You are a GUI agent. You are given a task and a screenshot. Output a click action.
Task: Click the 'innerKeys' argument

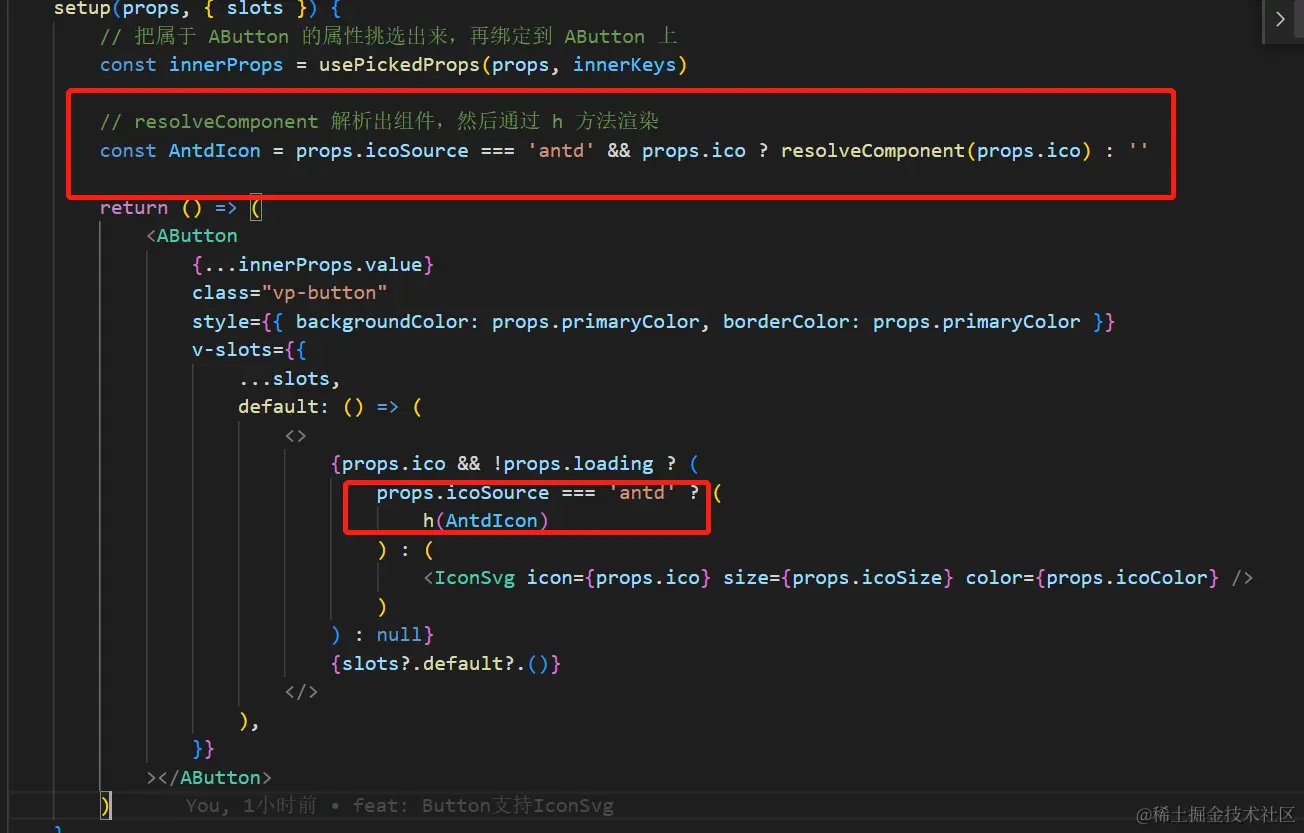tap(625, 65)
